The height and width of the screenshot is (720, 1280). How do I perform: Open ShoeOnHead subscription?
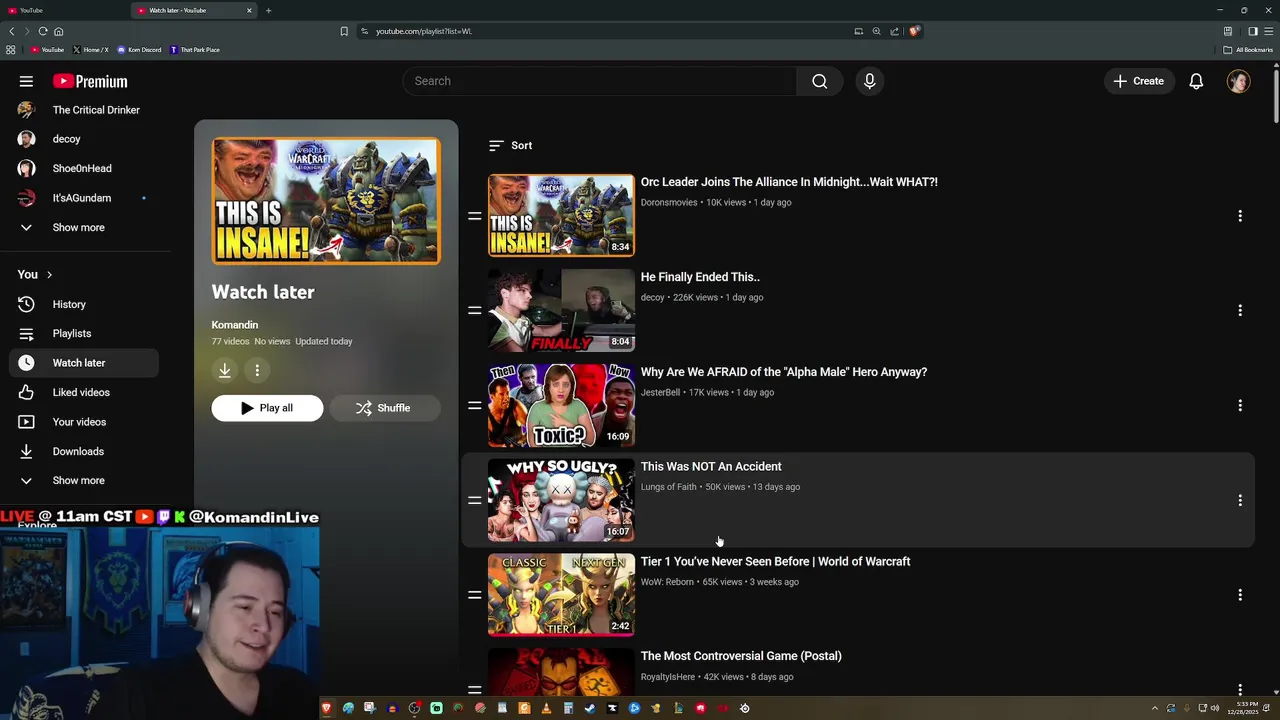pos(84,168)
